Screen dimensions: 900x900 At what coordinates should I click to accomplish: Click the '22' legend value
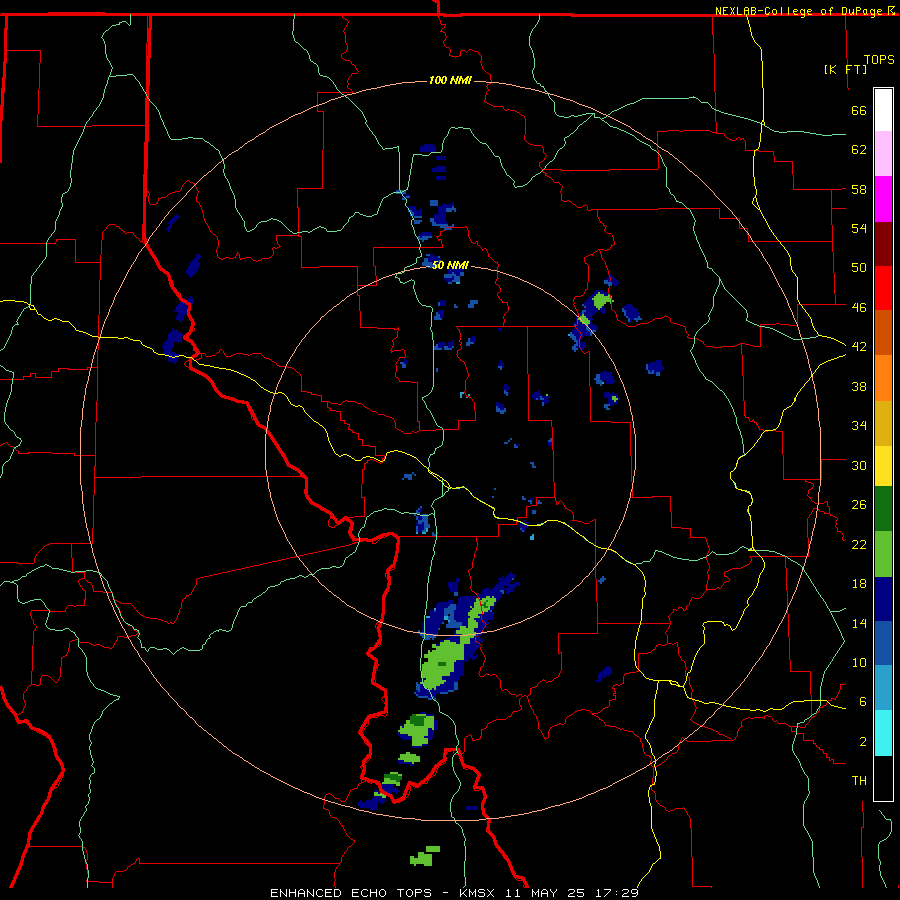859,544
